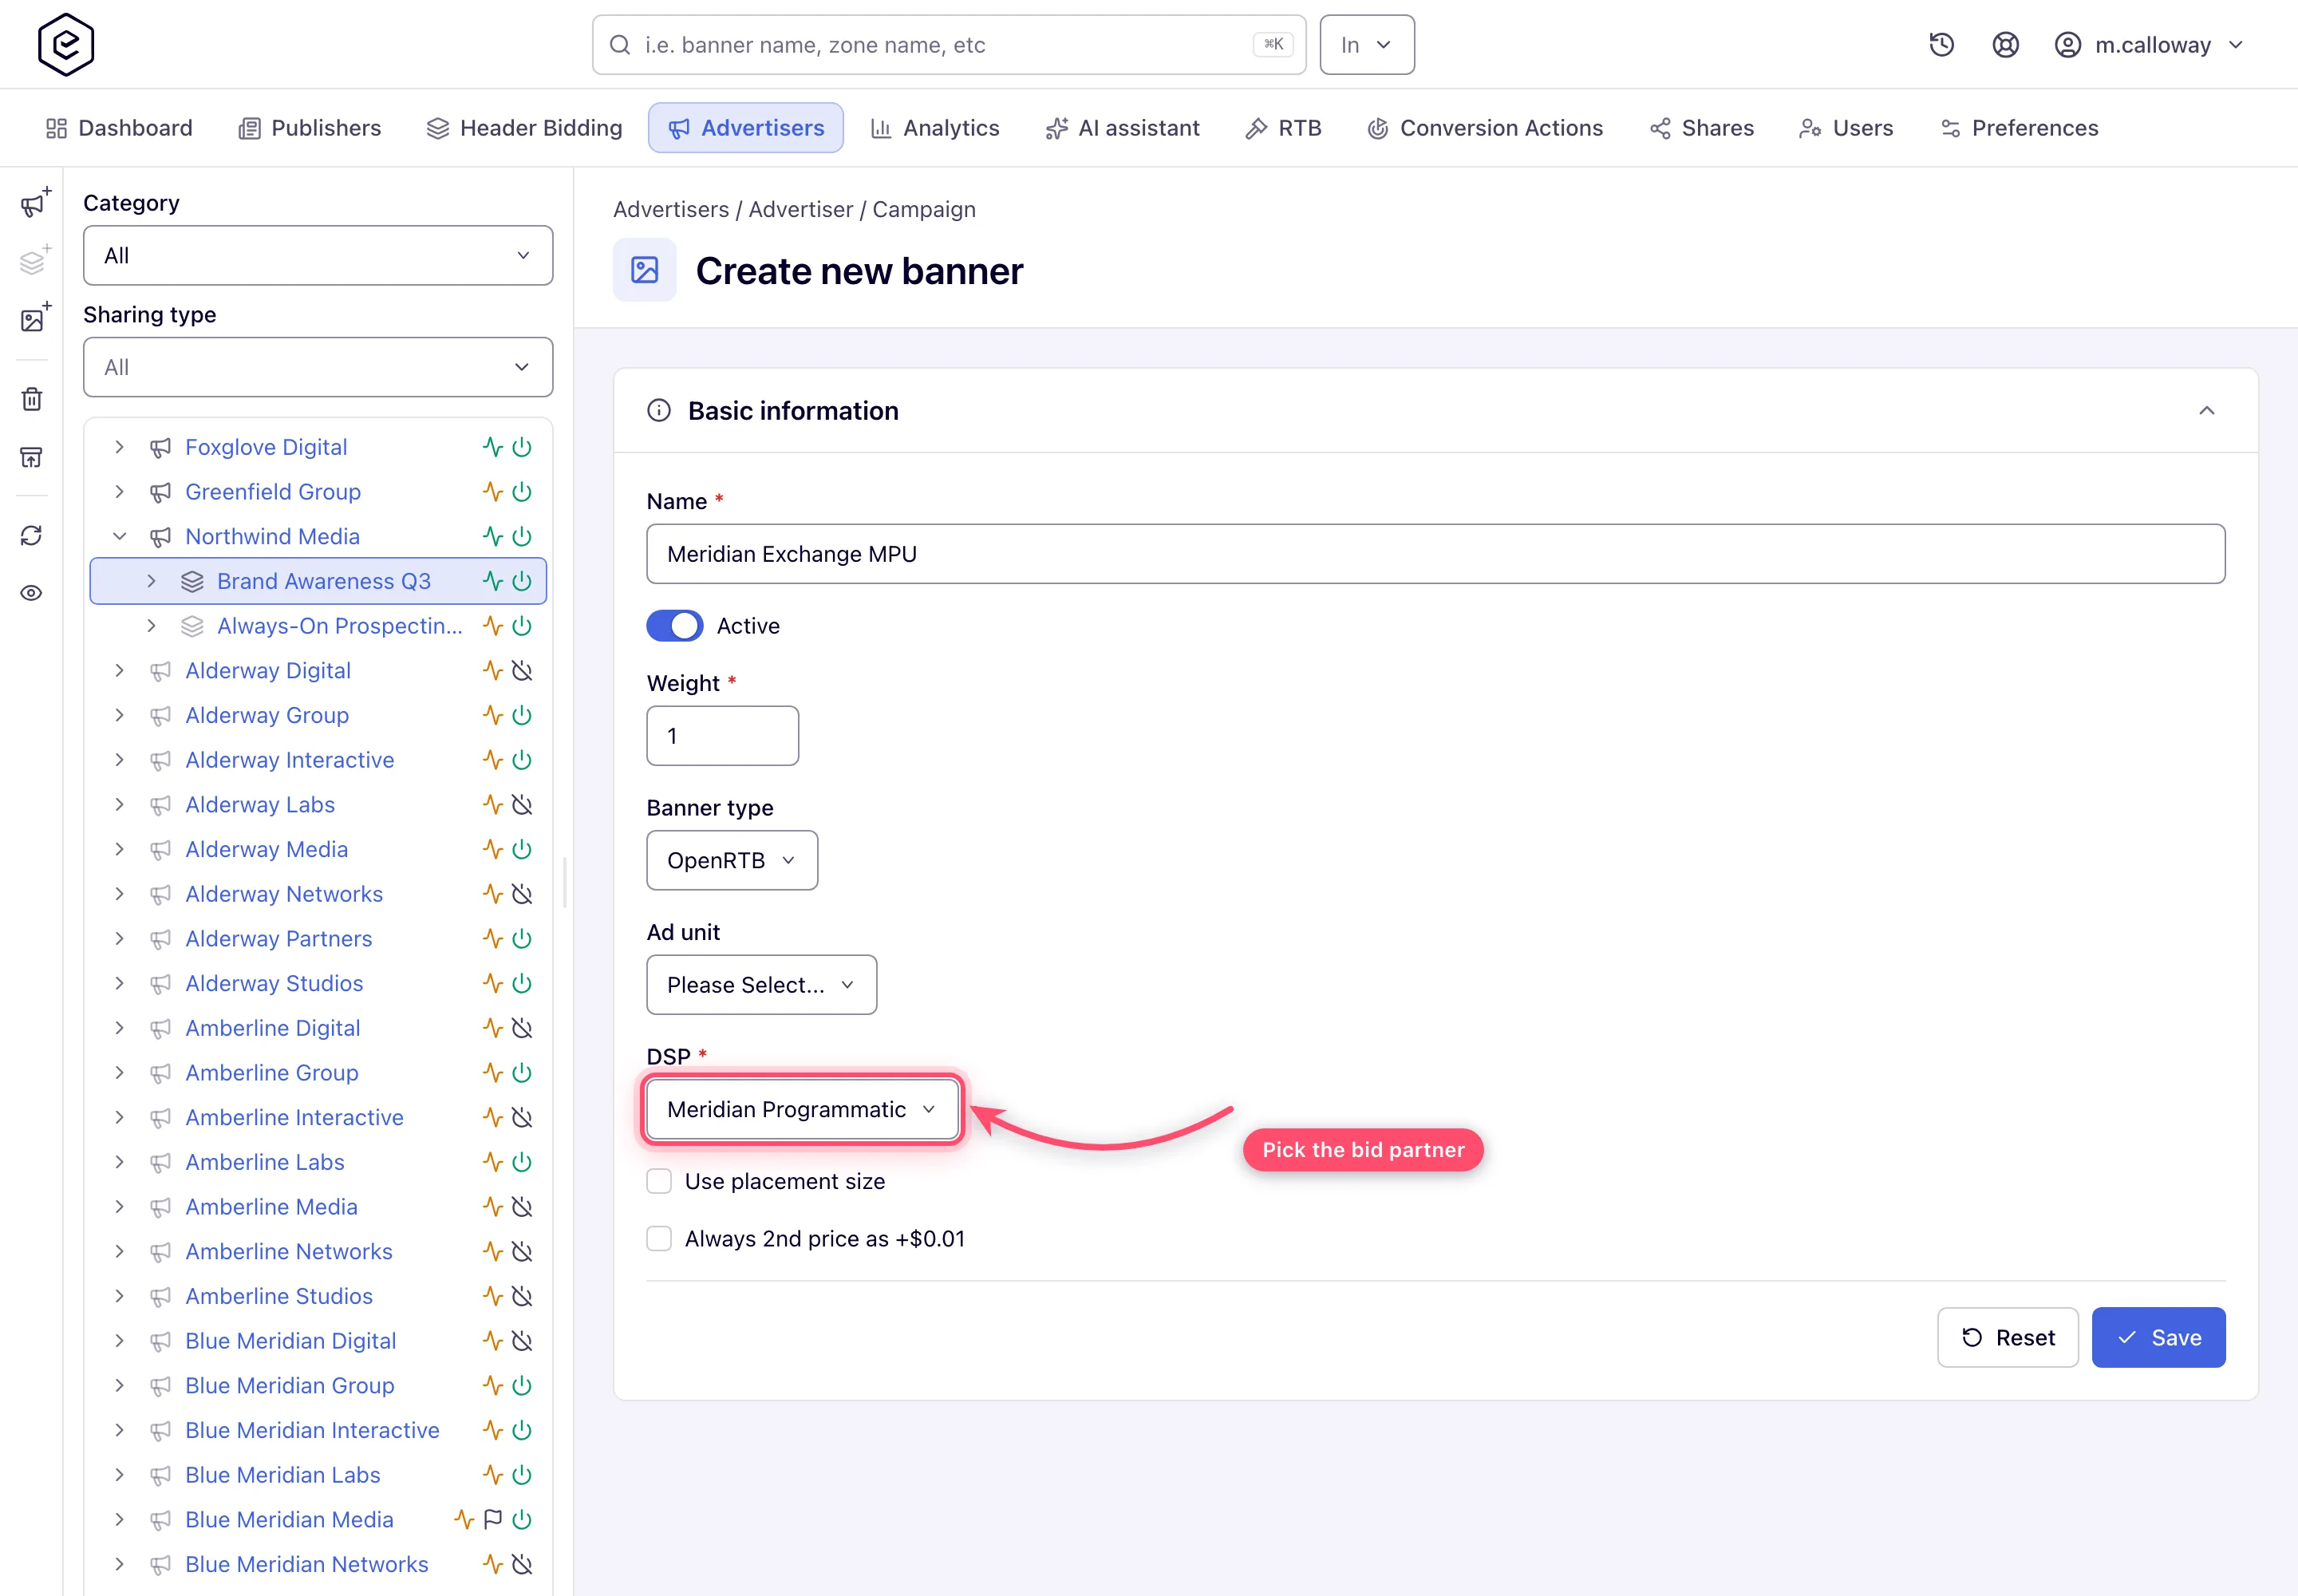Click the activity icon for Brand Awareness Q3
This screenshot has width=2298, height=1596.
pyautogui.click(x=492, y=581)
